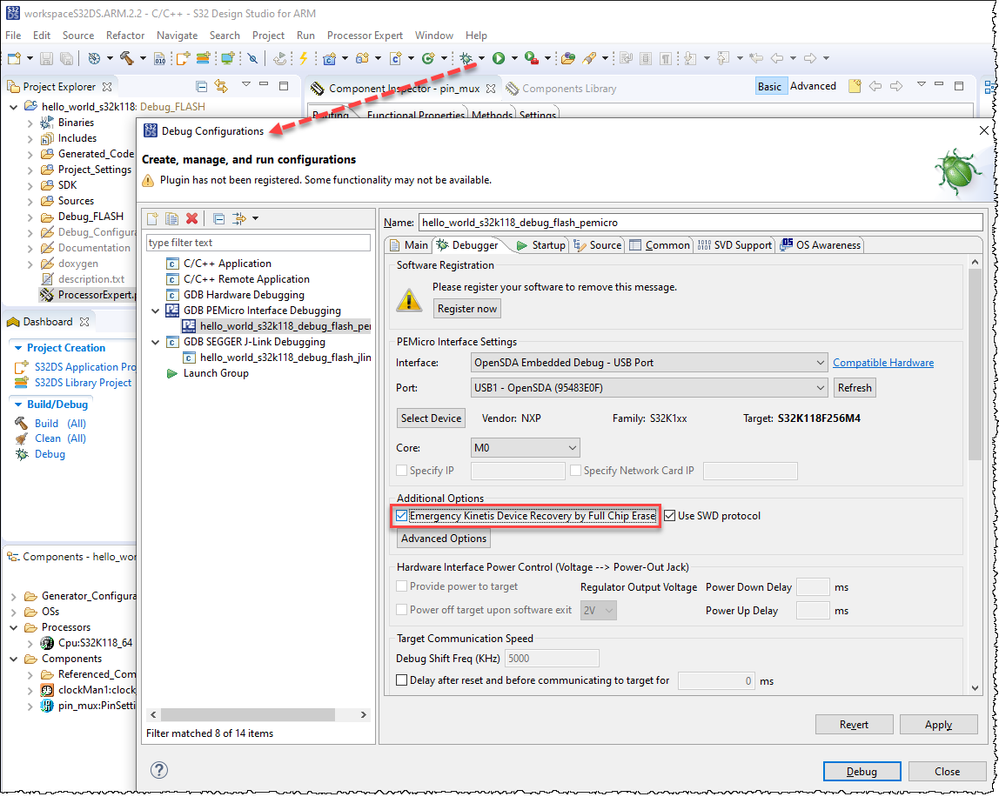
Task: Click the Advanced Options button
Action: (x=443, y=539)
